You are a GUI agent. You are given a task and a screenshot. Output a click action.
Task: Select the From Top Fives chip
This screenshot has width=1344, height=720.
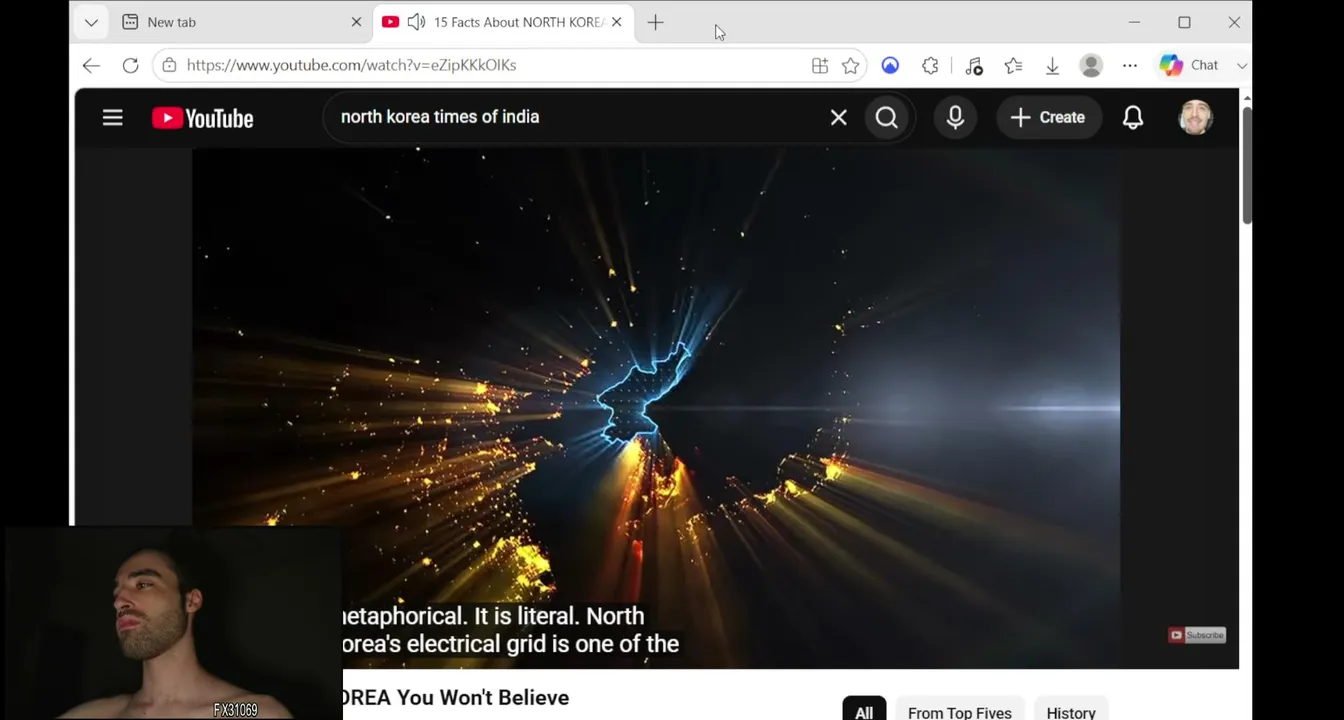[x=960, y=712]
